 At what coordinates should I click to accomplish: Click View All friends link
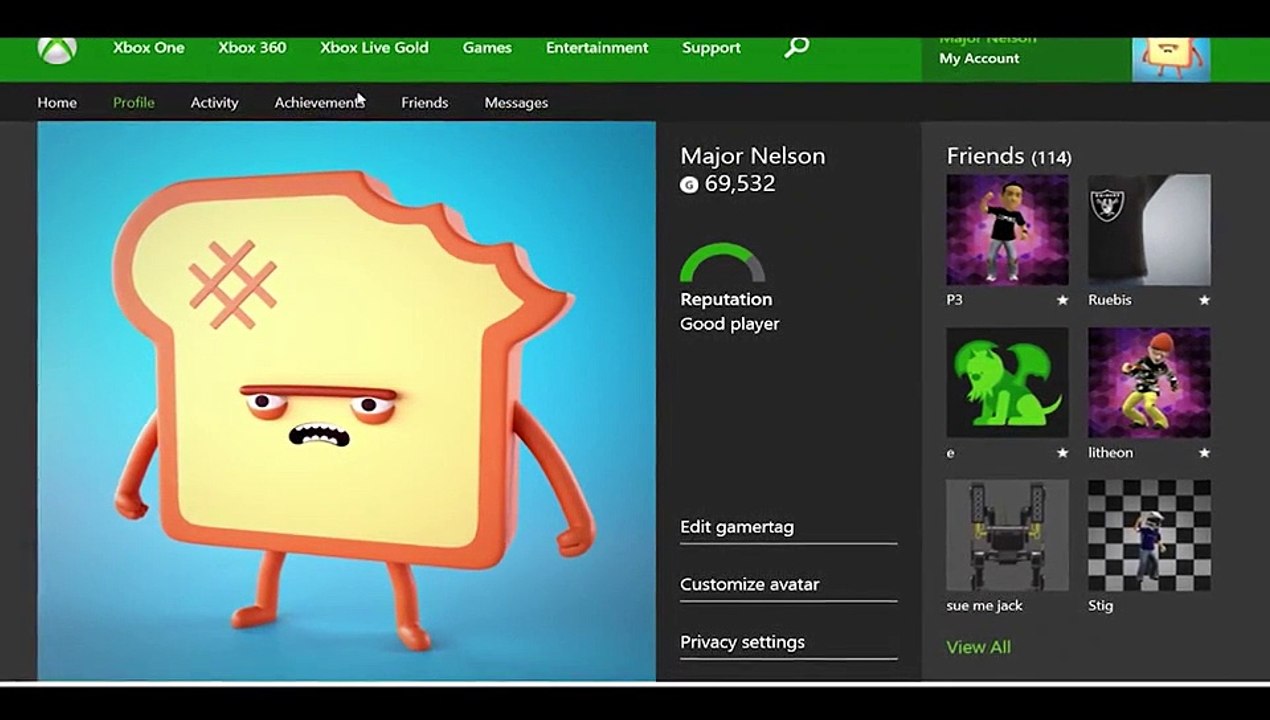pyautogui.click(x=978, y=647)
